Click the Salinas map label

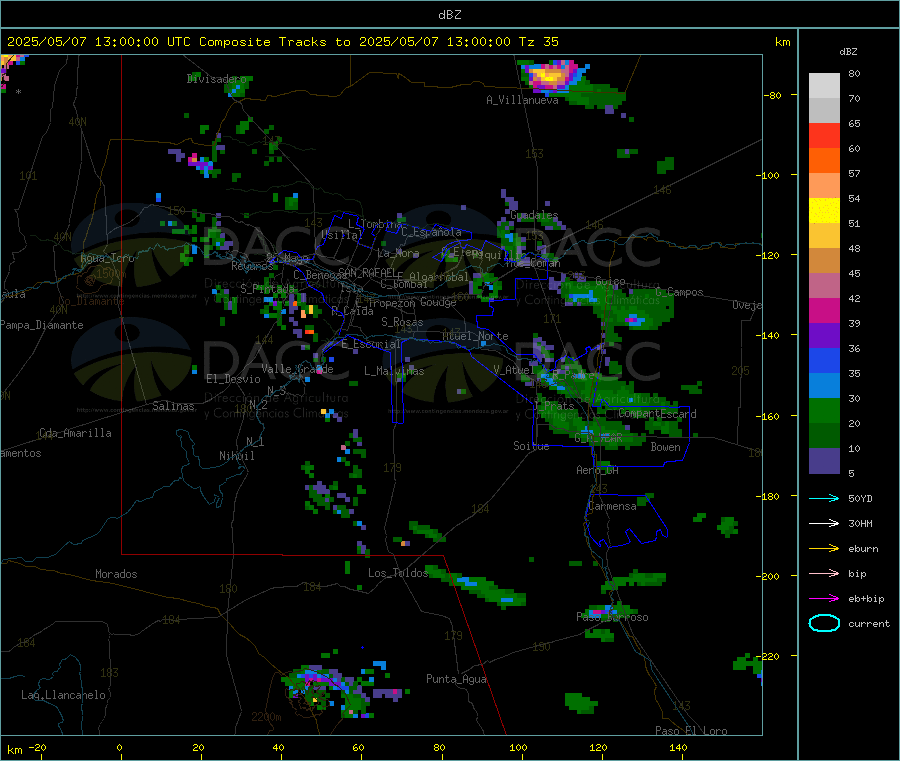(173, 406)
